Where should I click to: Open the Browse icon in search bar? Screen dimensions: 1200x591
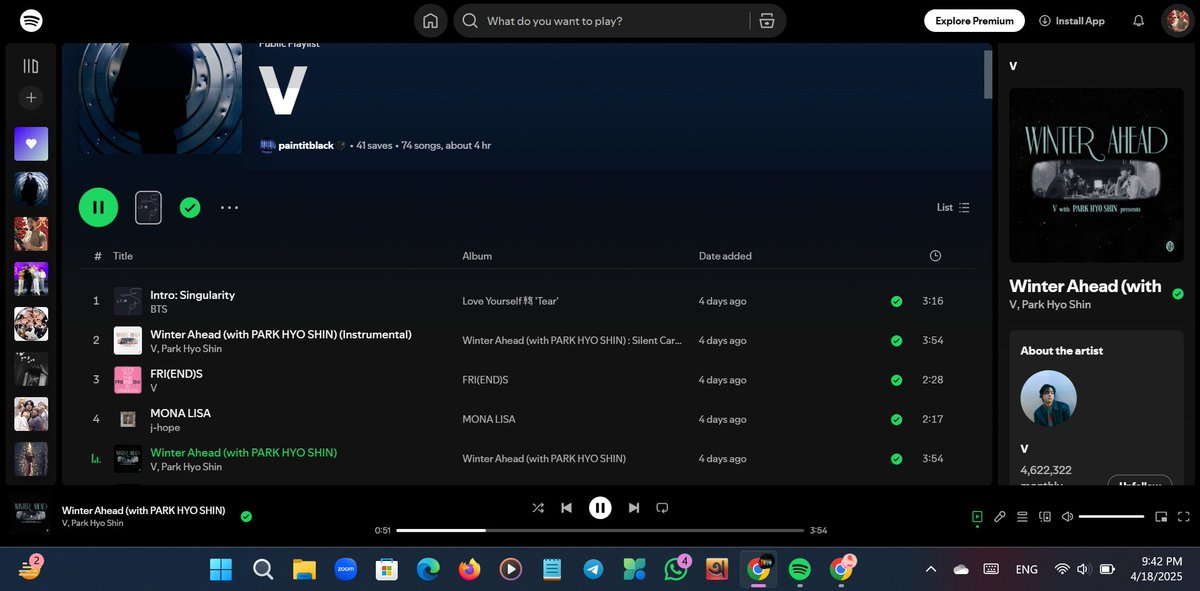767,21
